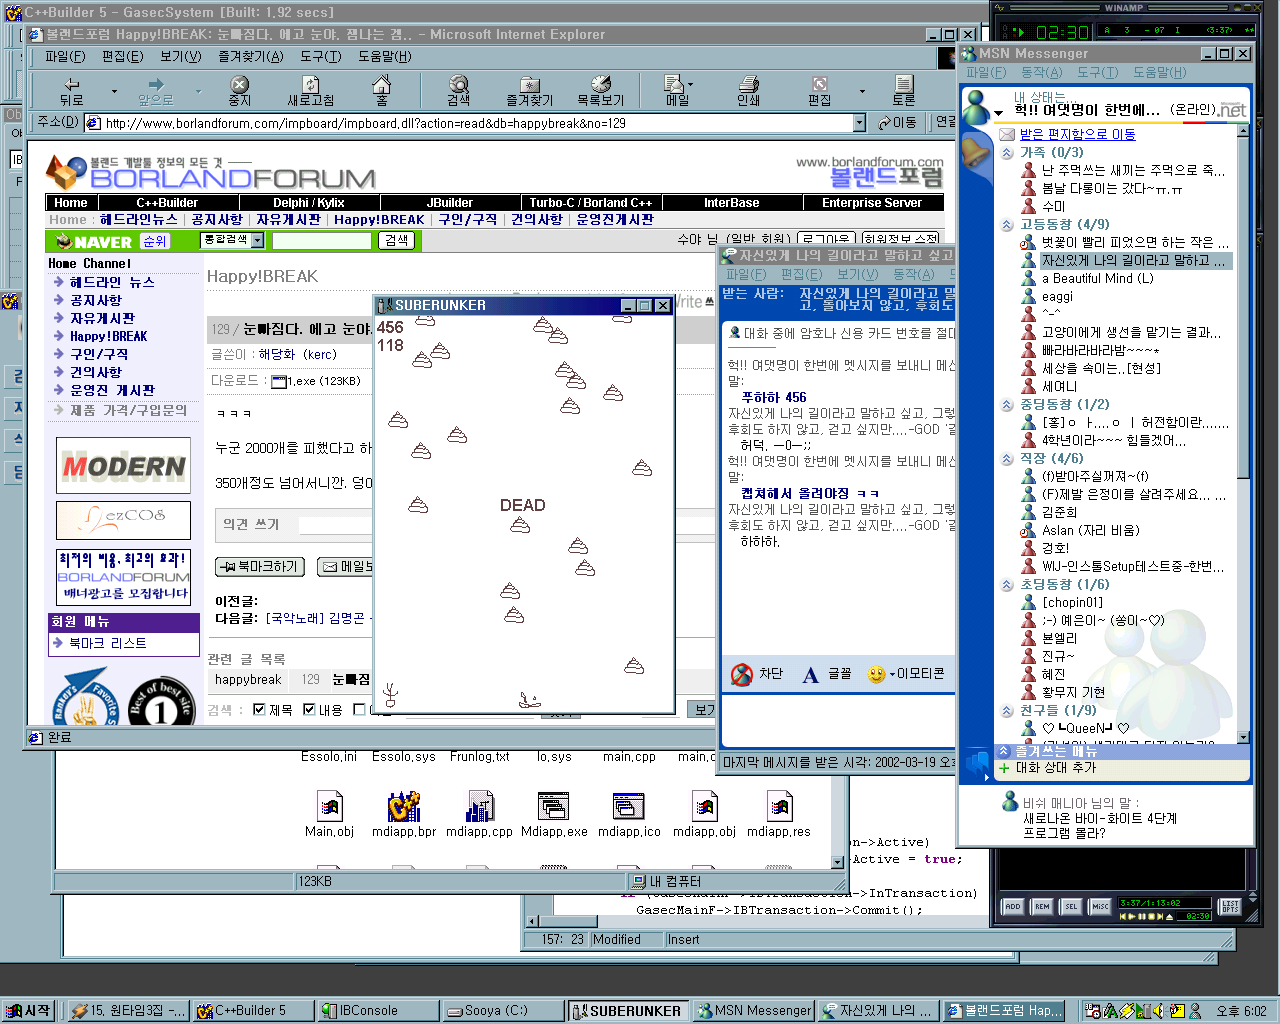Open the 토론 discuss toolbar icon

click(x=904, y=90)
